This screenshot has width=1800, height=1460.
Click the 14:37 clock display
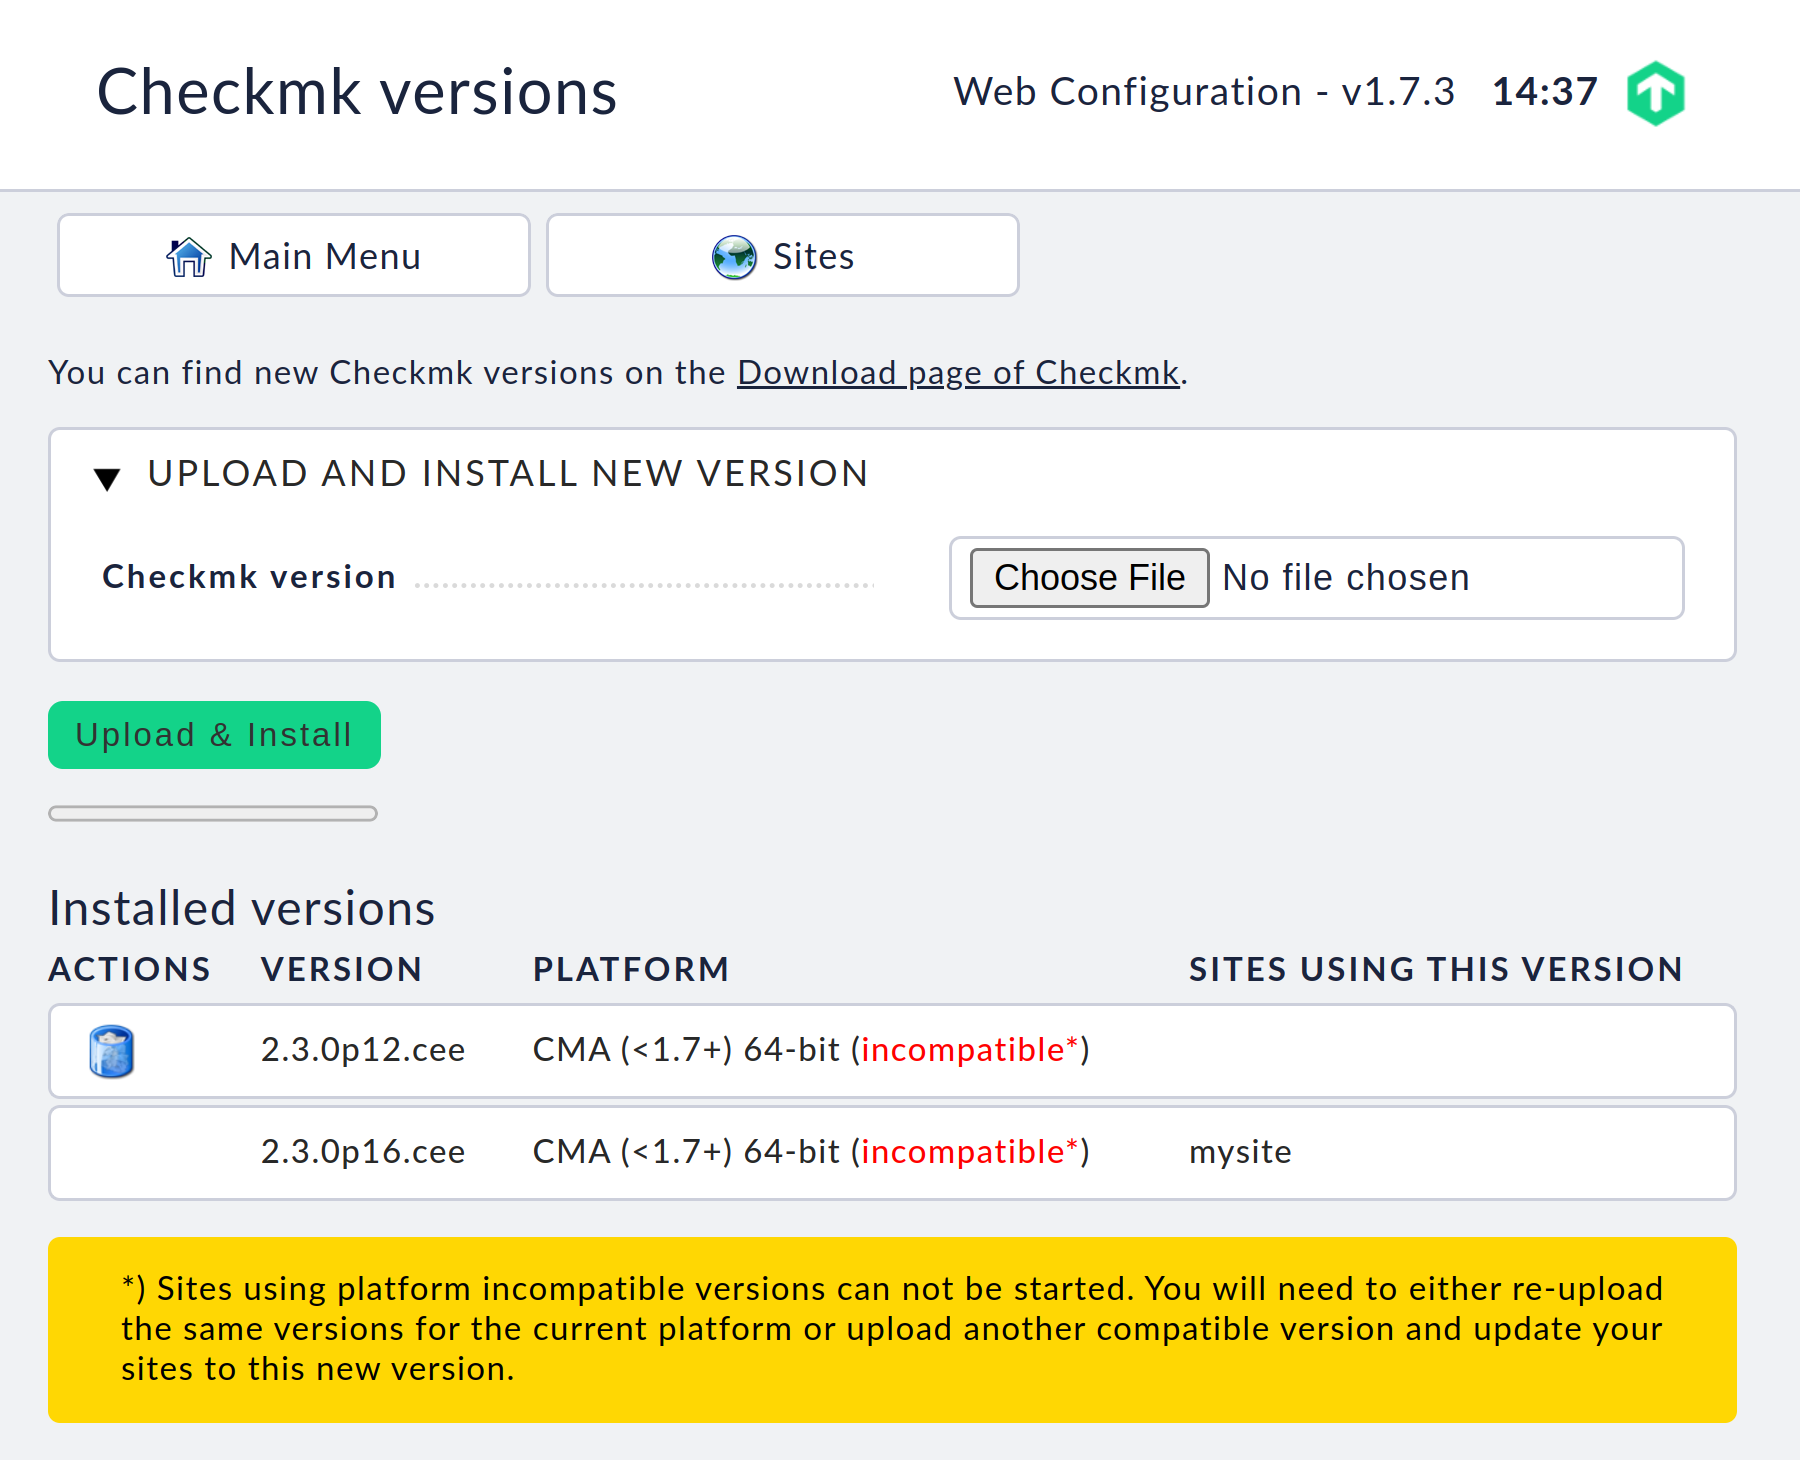(x=1545, y=92)
